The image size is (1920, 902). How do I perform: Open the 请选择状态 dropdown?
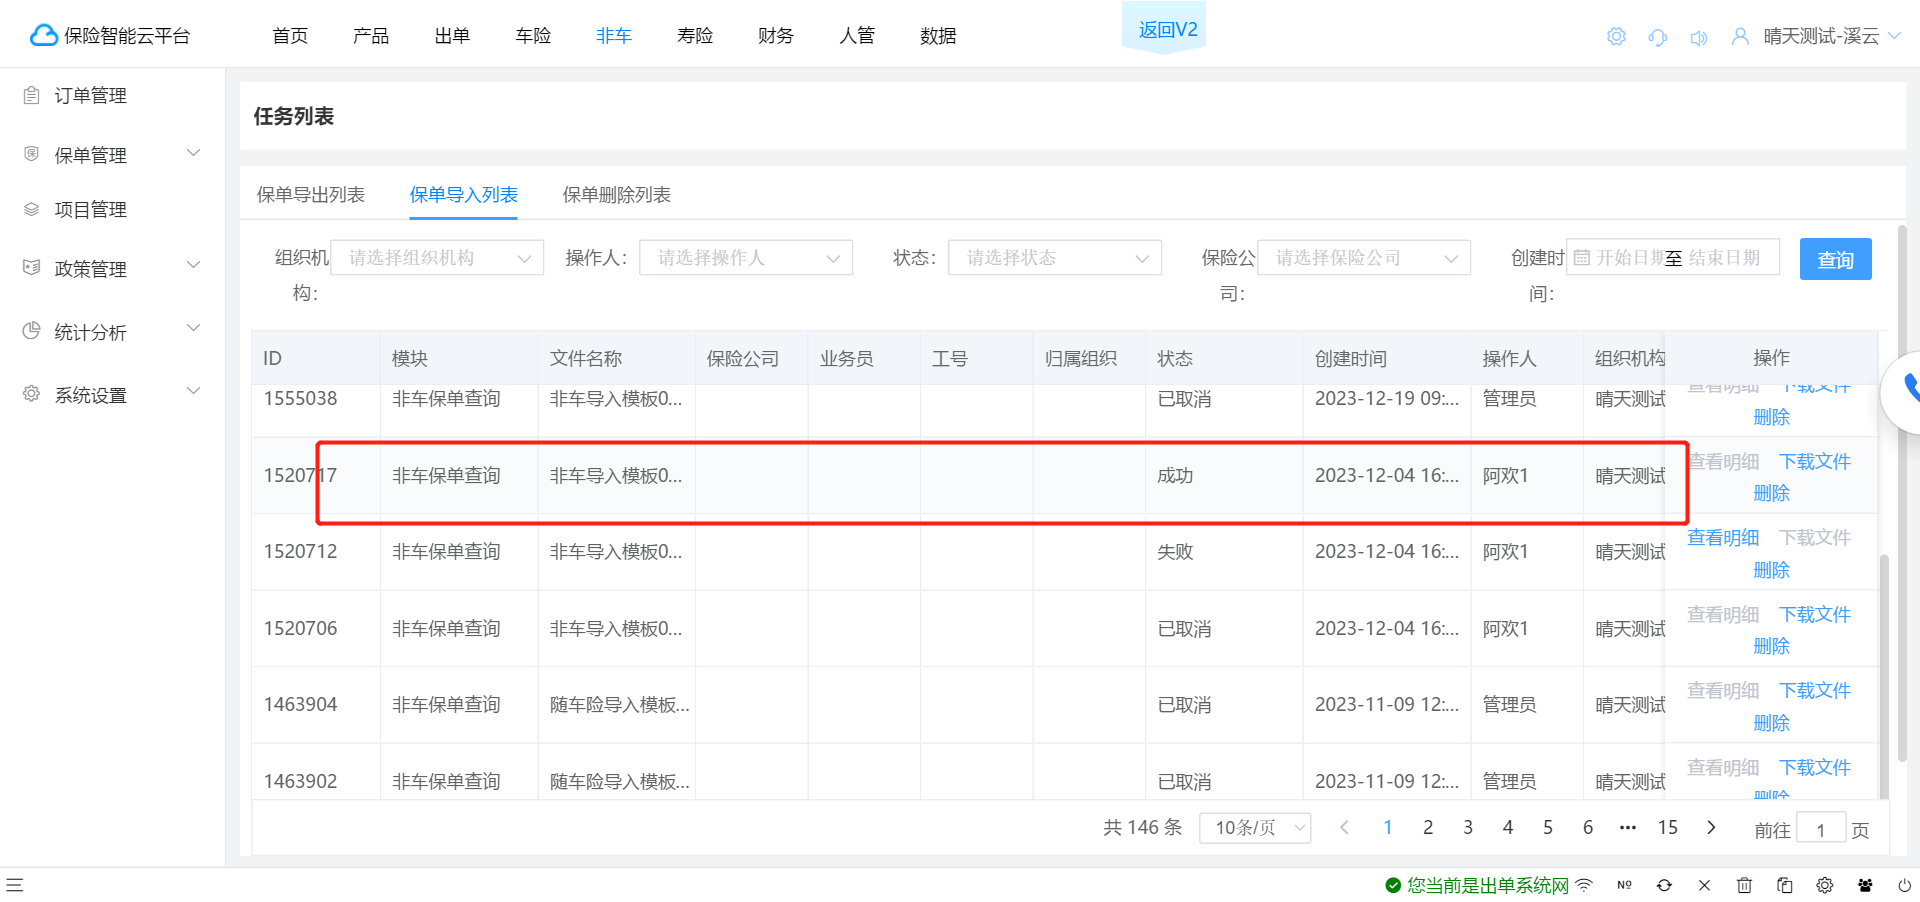click(1055, 258)
